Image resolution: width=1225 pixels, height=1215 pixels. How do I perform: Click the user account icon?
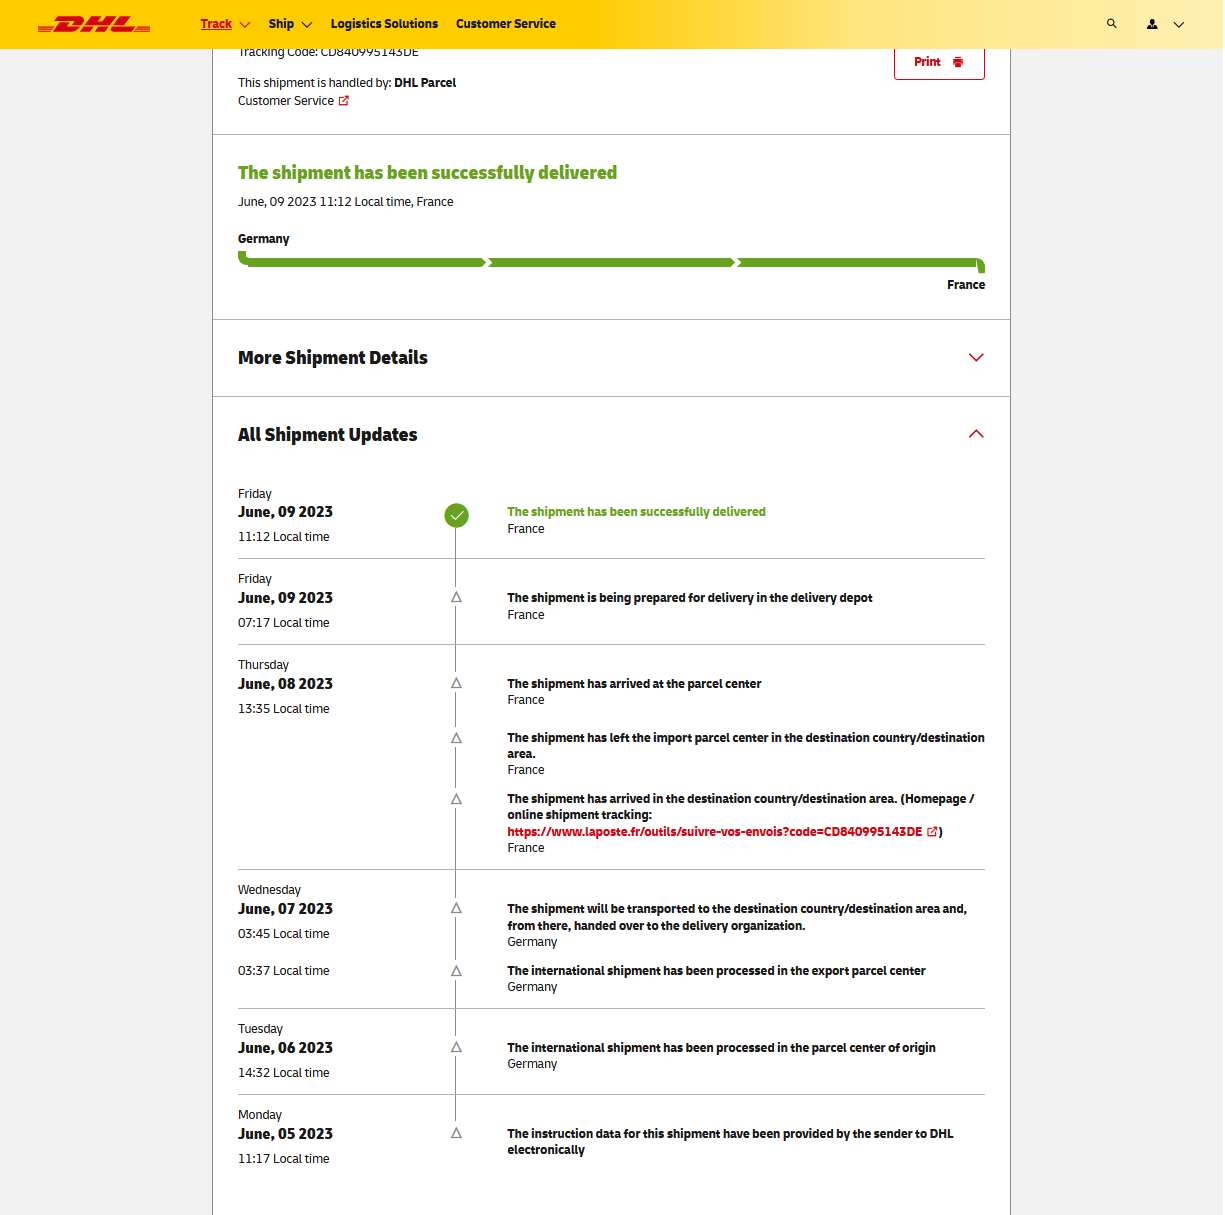[1152, 24]
